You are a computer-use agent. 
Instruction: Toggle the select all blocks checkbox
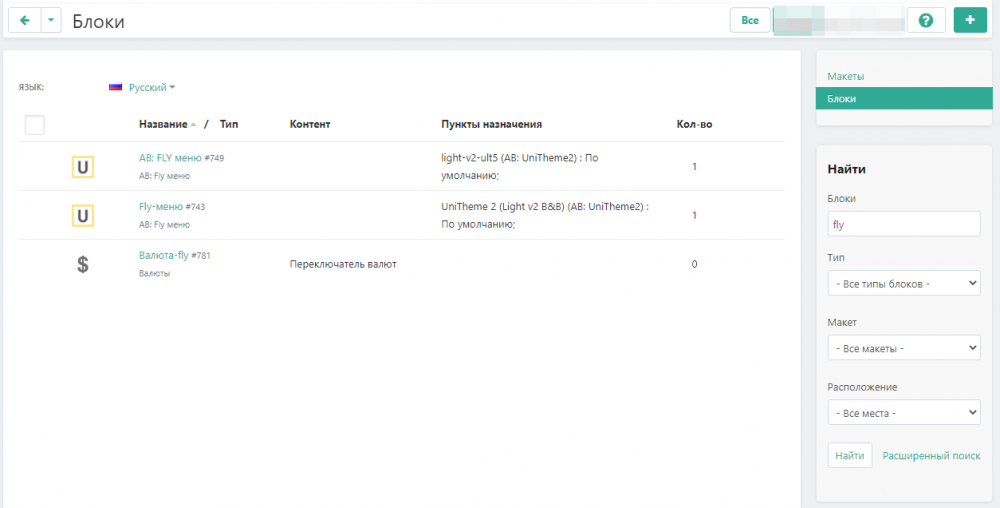pos(34,125)
